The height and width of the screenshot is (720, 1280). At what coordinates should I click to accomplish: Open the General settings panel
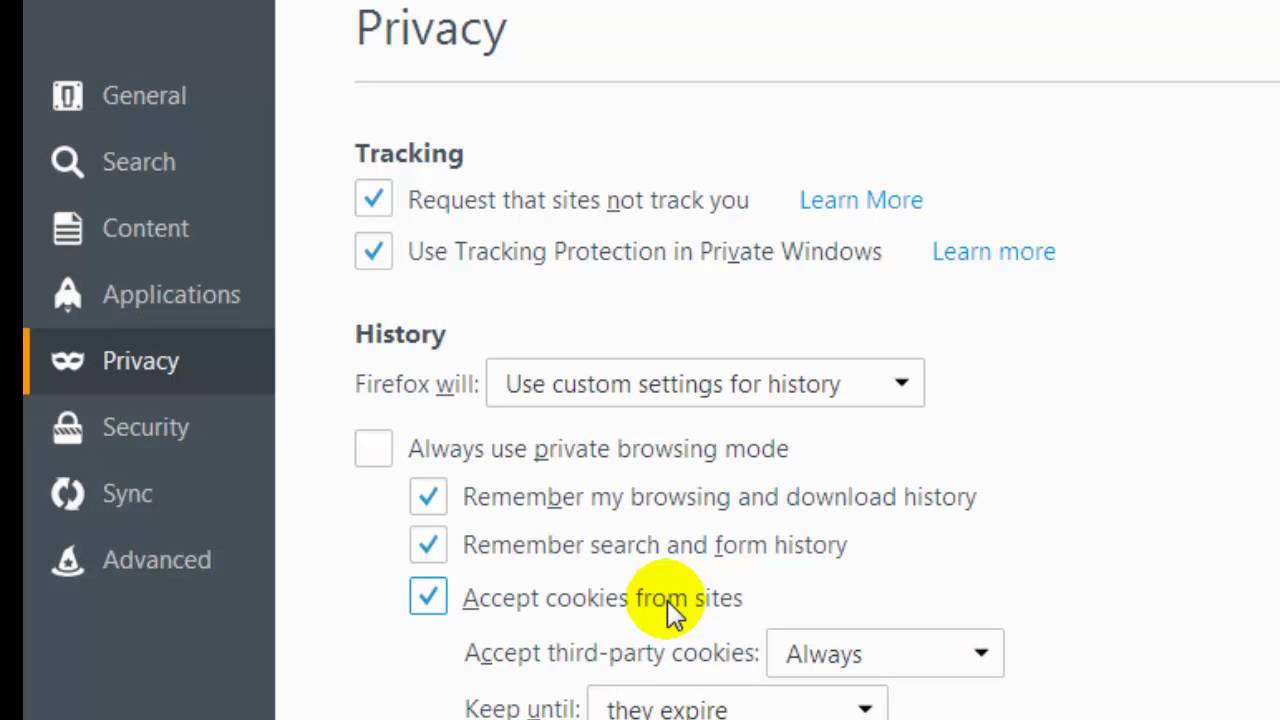point(144,95)
